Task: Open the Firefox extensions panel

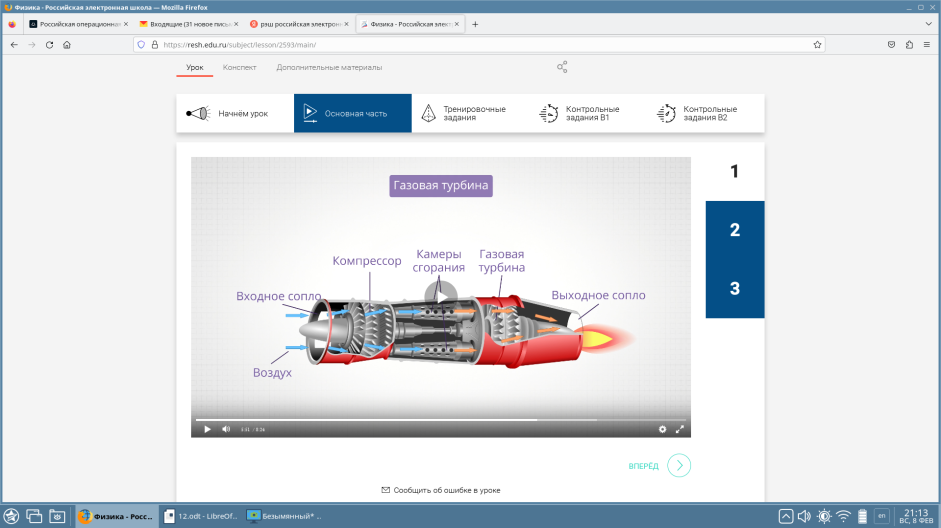Action: [x=909, y=44]
